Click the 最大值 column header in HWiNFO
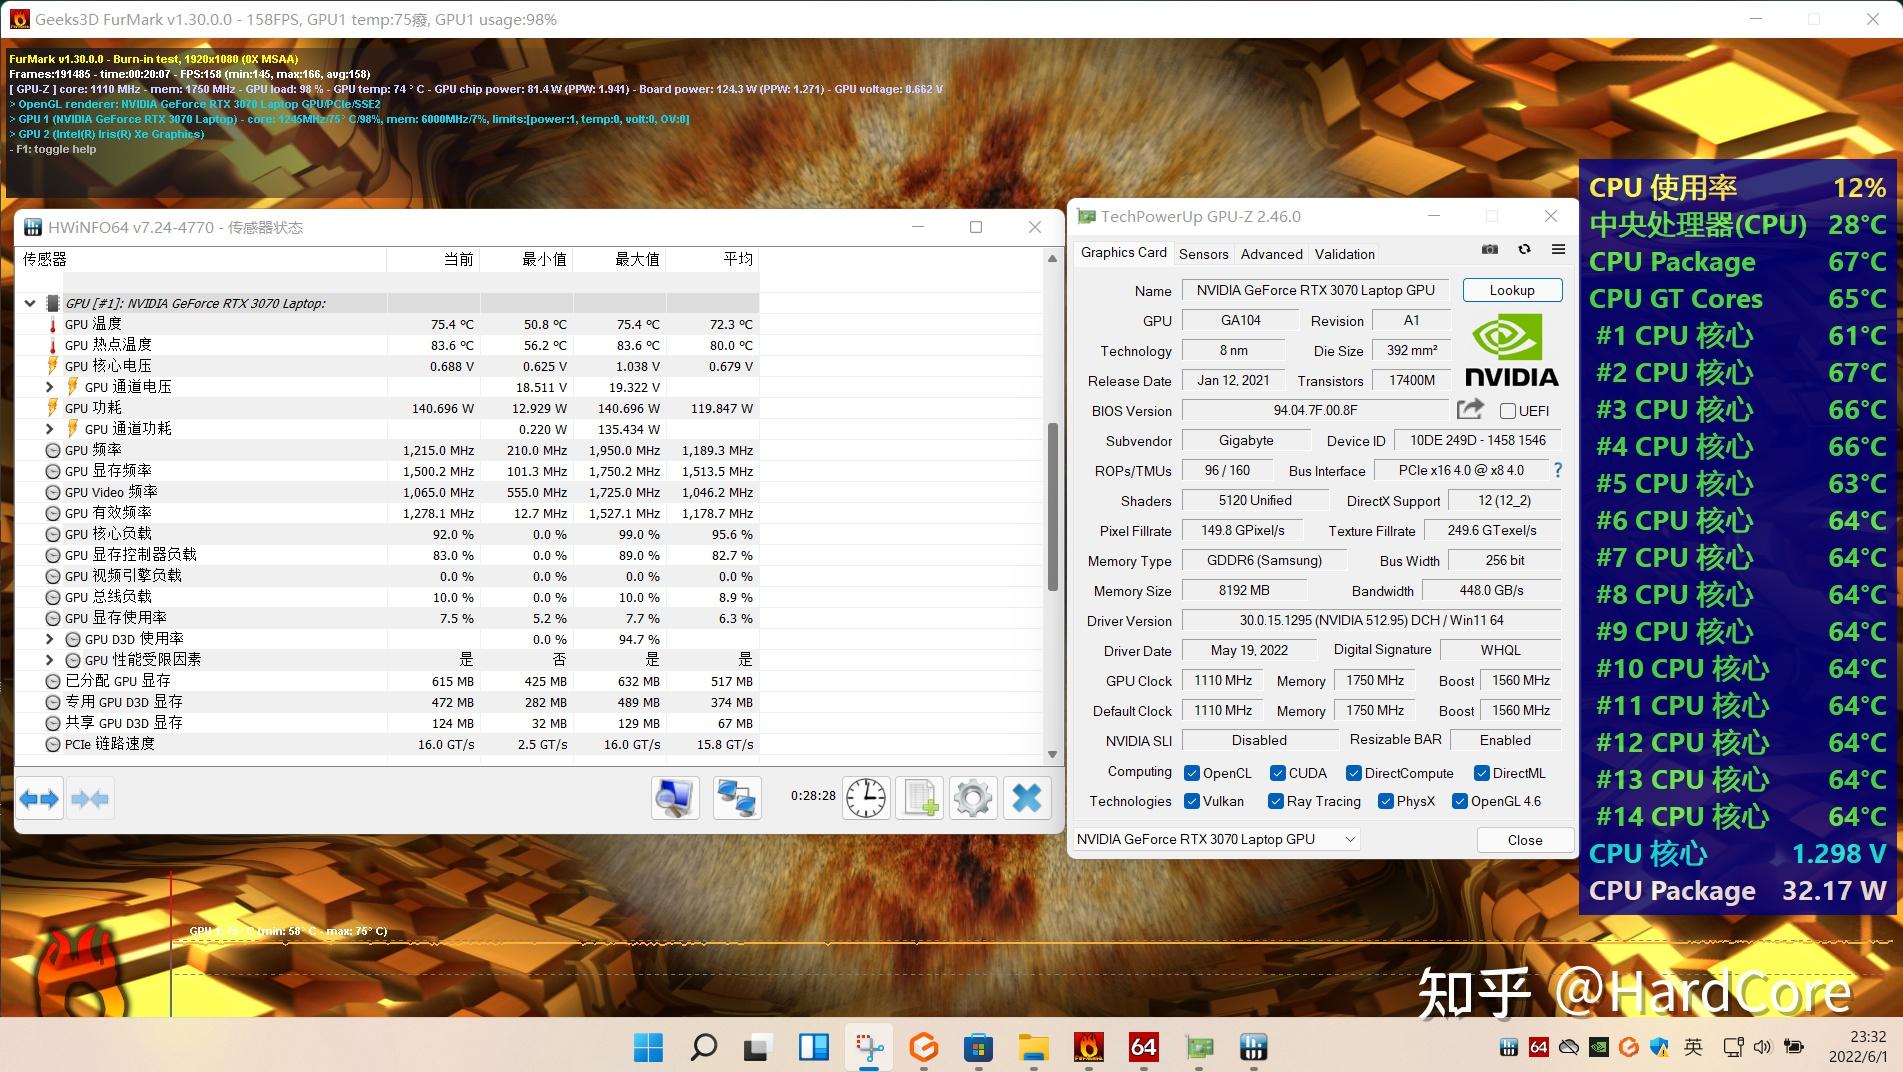 [x=619, y=259]
